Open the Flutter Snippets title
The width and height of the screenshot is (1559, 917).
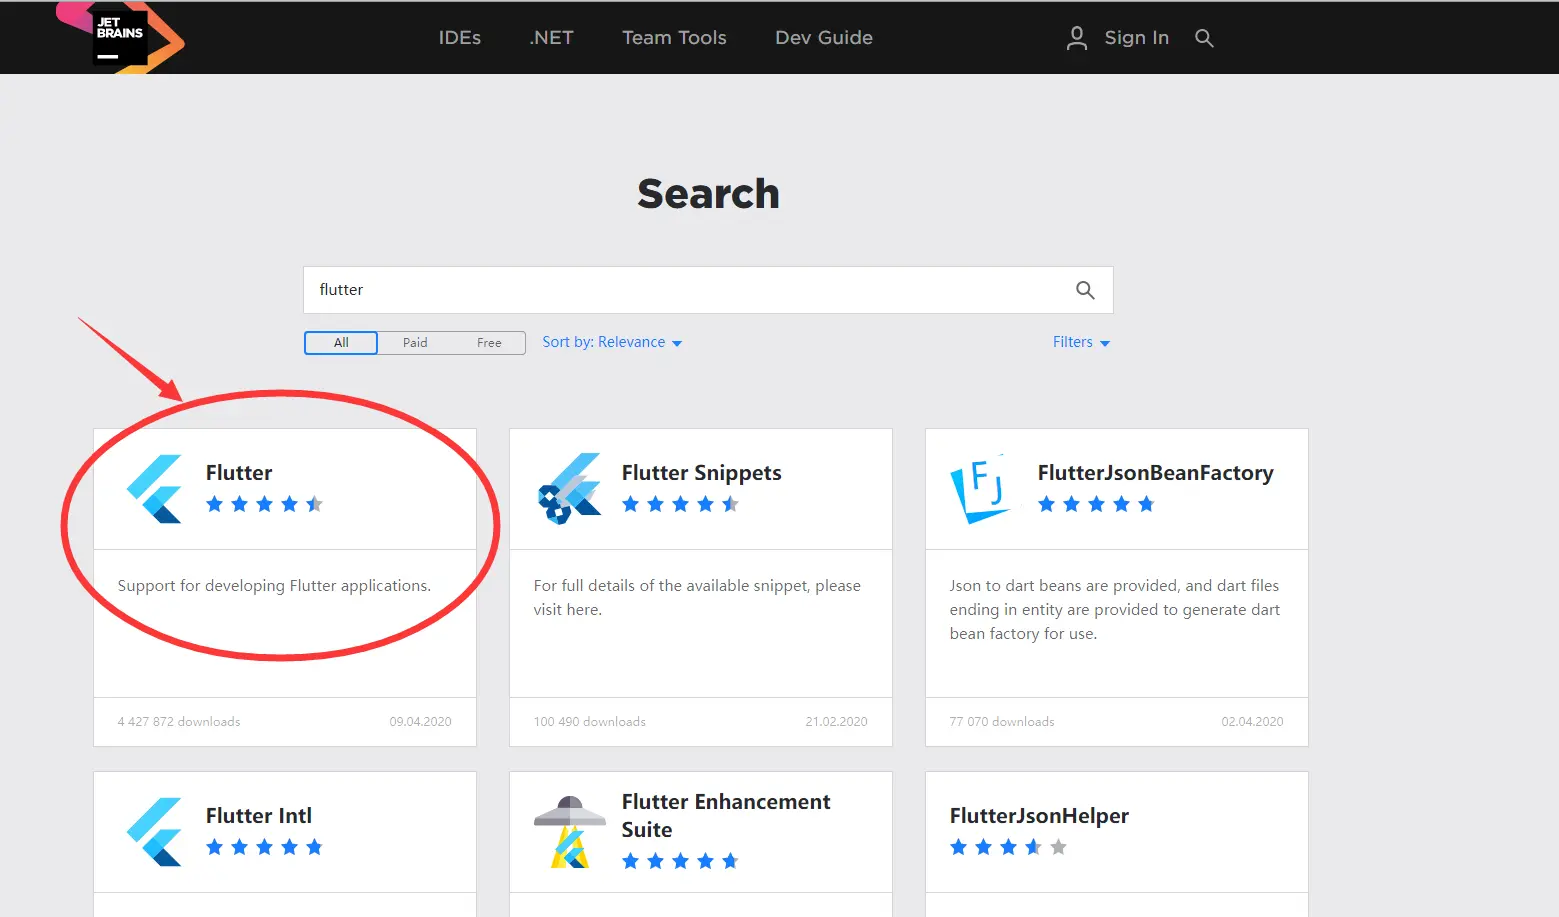[701, 473]
